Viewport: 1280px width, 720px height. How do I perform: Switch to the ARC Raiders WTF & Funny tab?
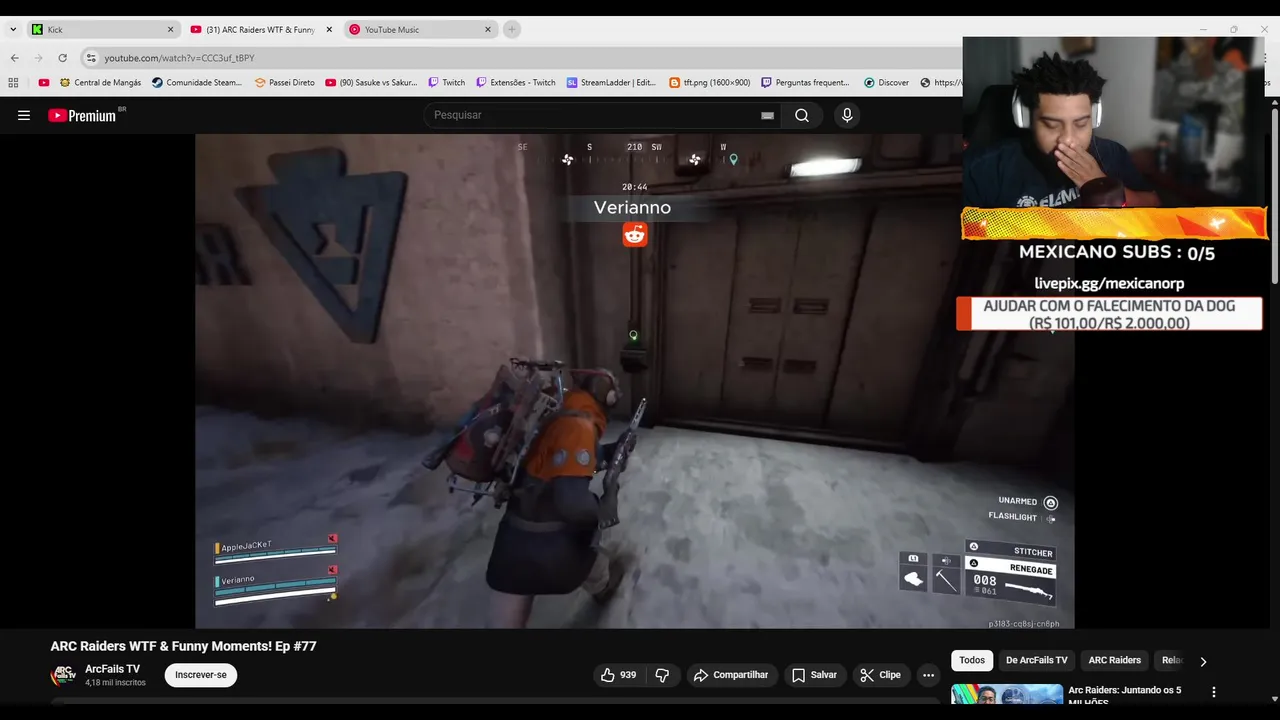tap(259, 30)
